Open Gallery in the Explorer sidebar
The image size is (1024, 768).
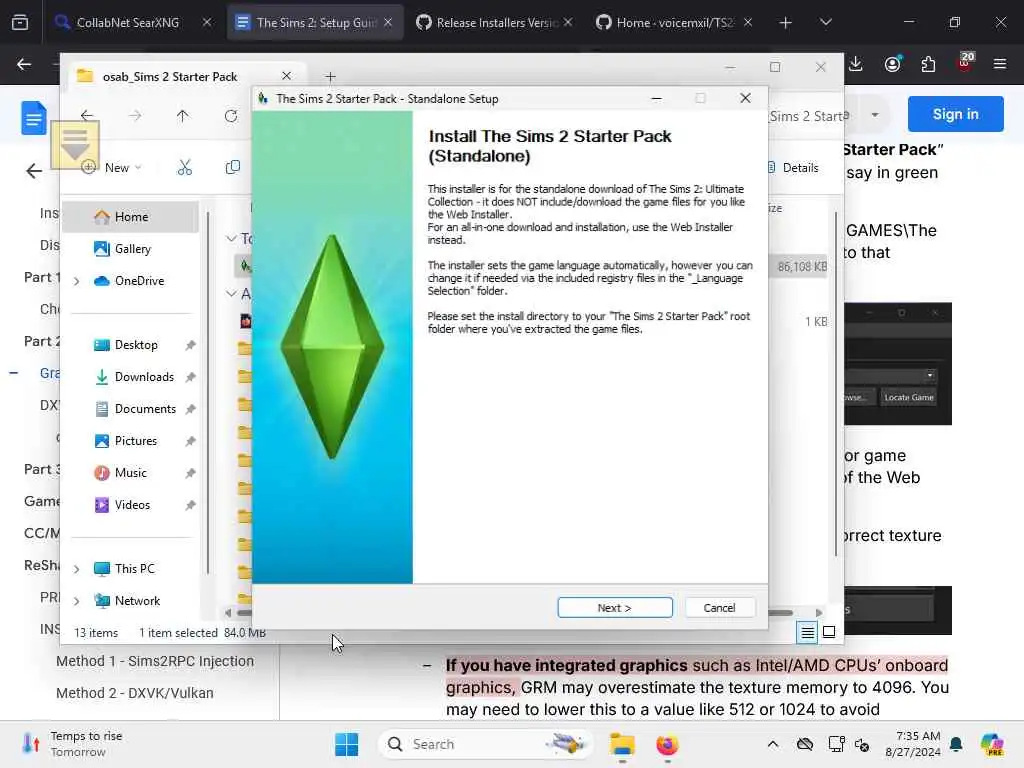coord(133,249)
